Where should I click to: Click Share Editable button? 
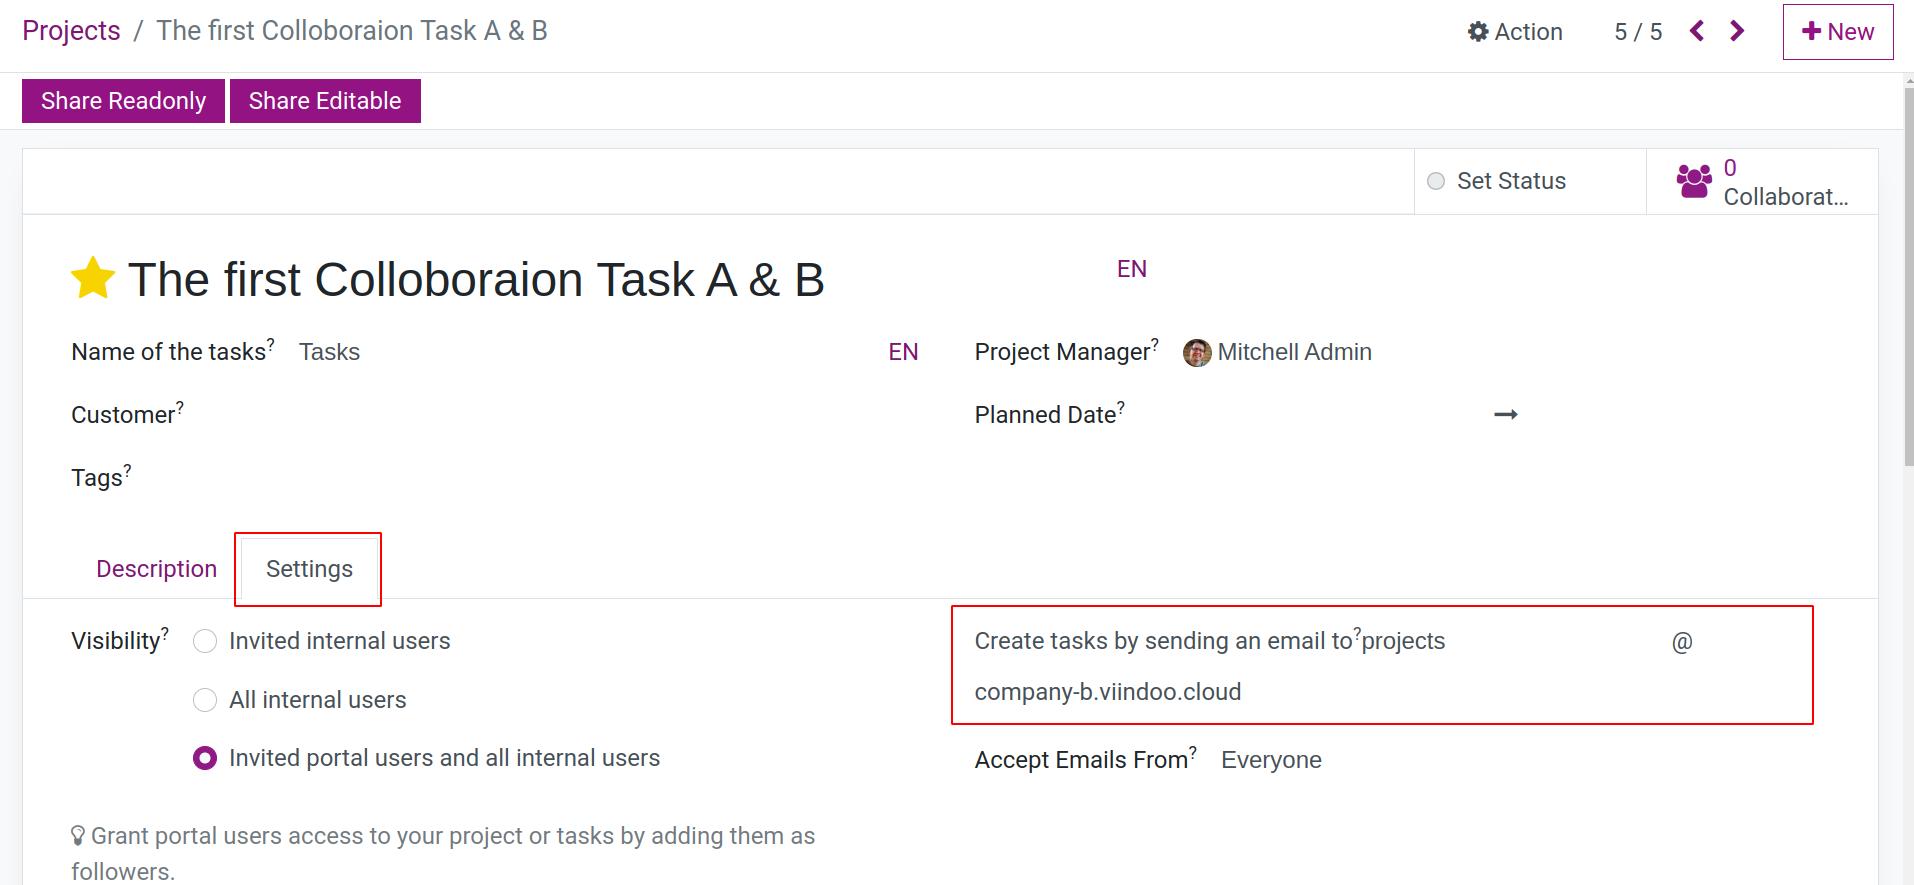click(325, 101)
